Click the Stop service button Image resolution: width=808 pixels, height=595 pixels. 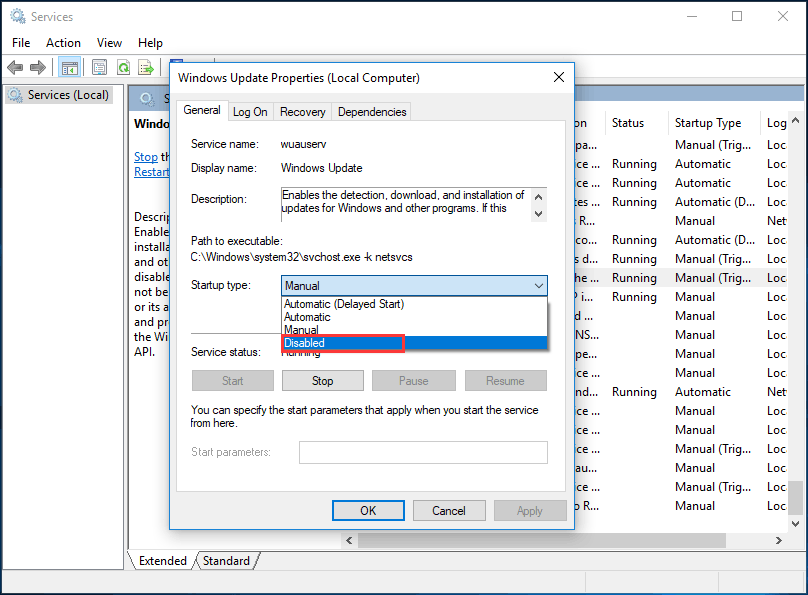(323, 381)
